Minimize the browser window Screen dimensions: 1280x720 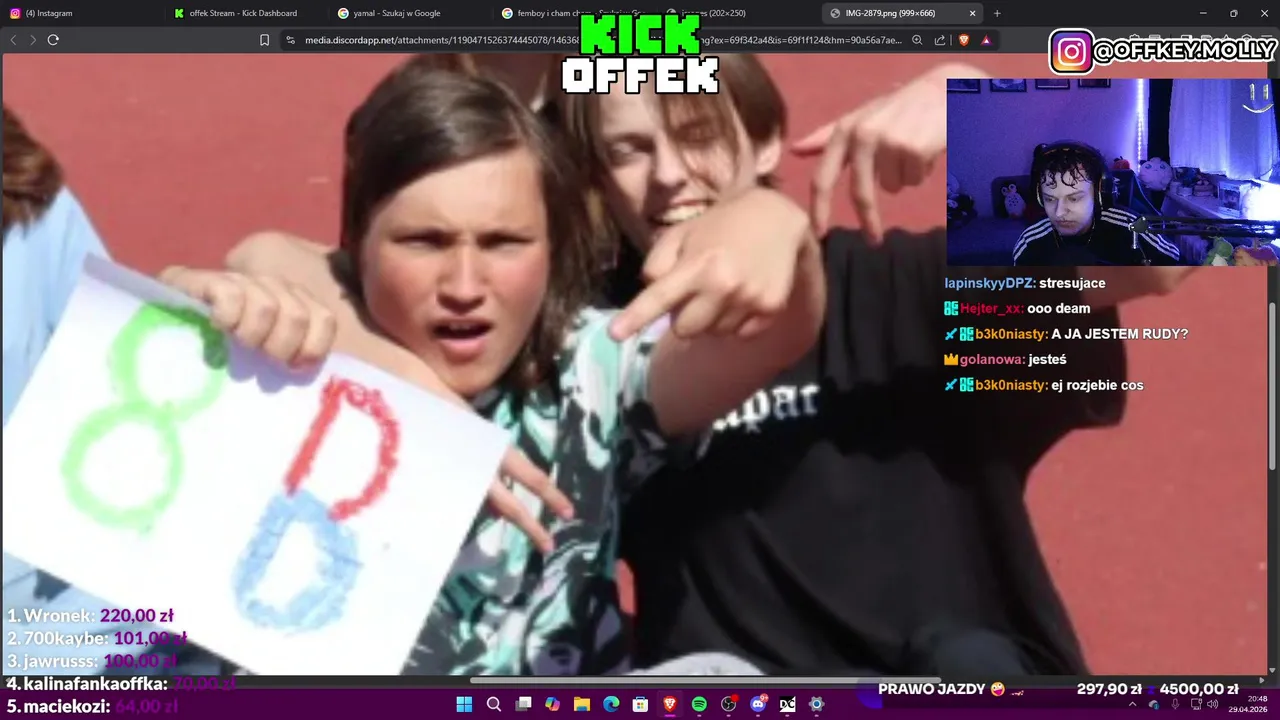(x=1203, y=13)
